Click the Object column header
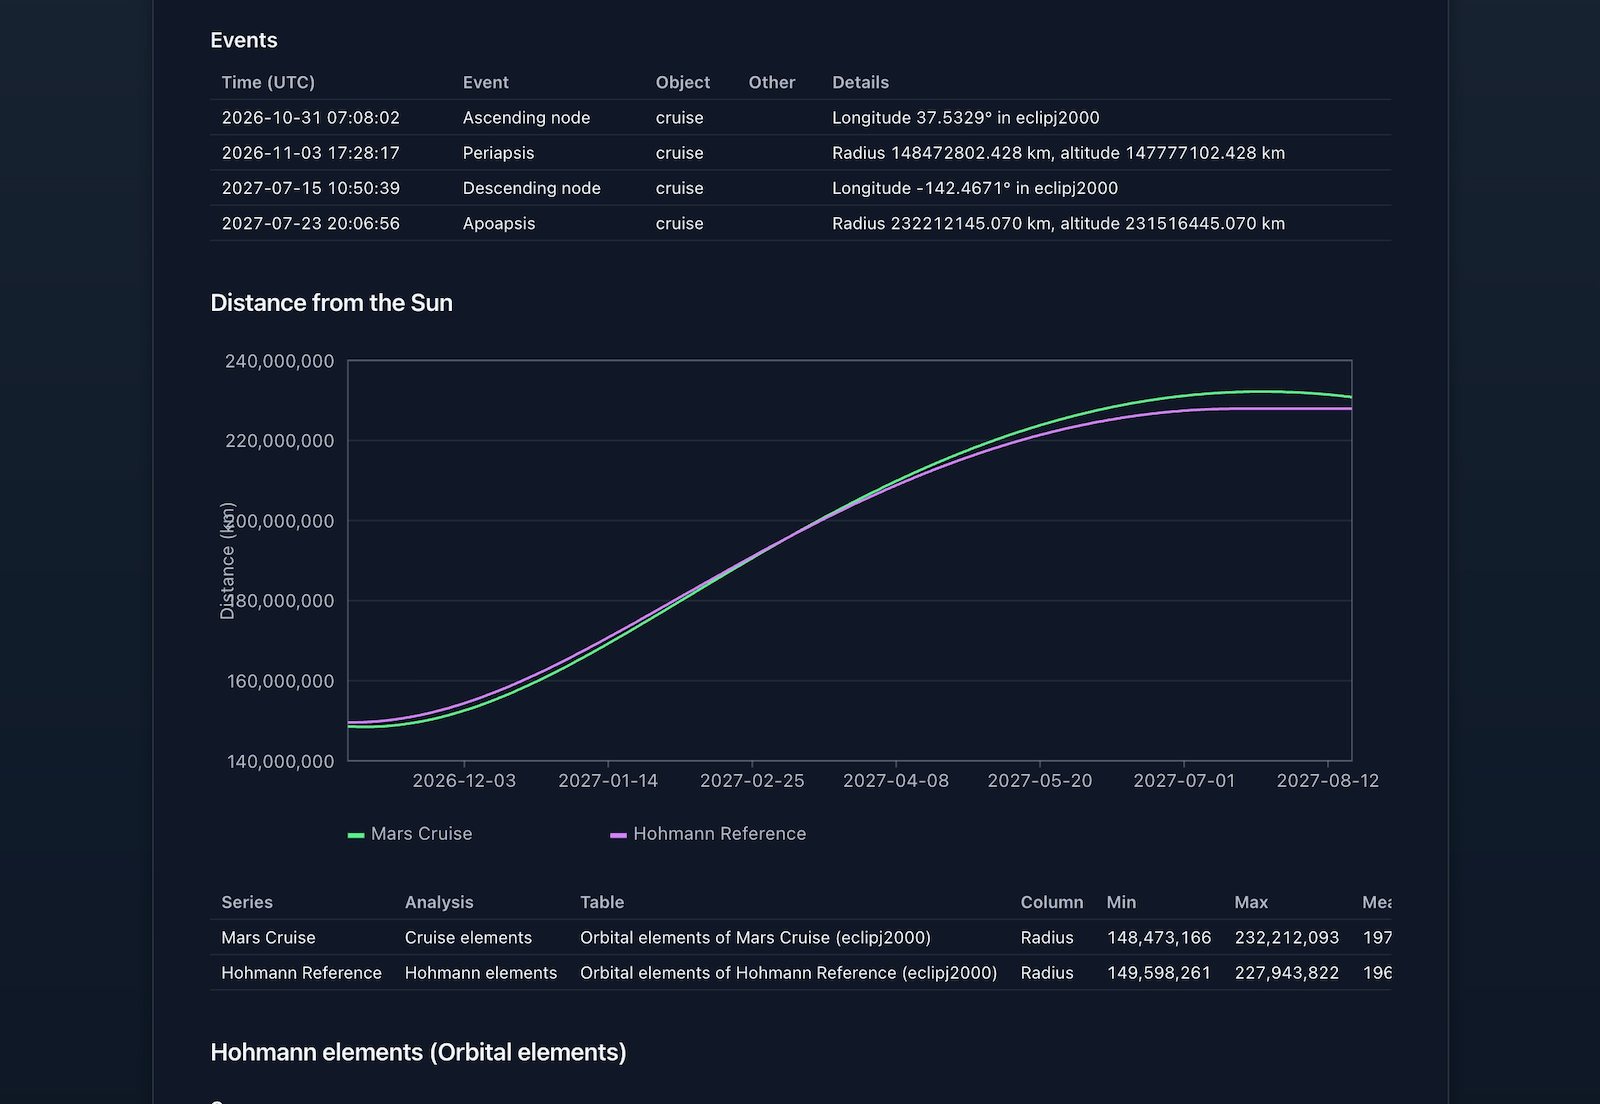The image size is (1600, 1104). click(683, 82)
